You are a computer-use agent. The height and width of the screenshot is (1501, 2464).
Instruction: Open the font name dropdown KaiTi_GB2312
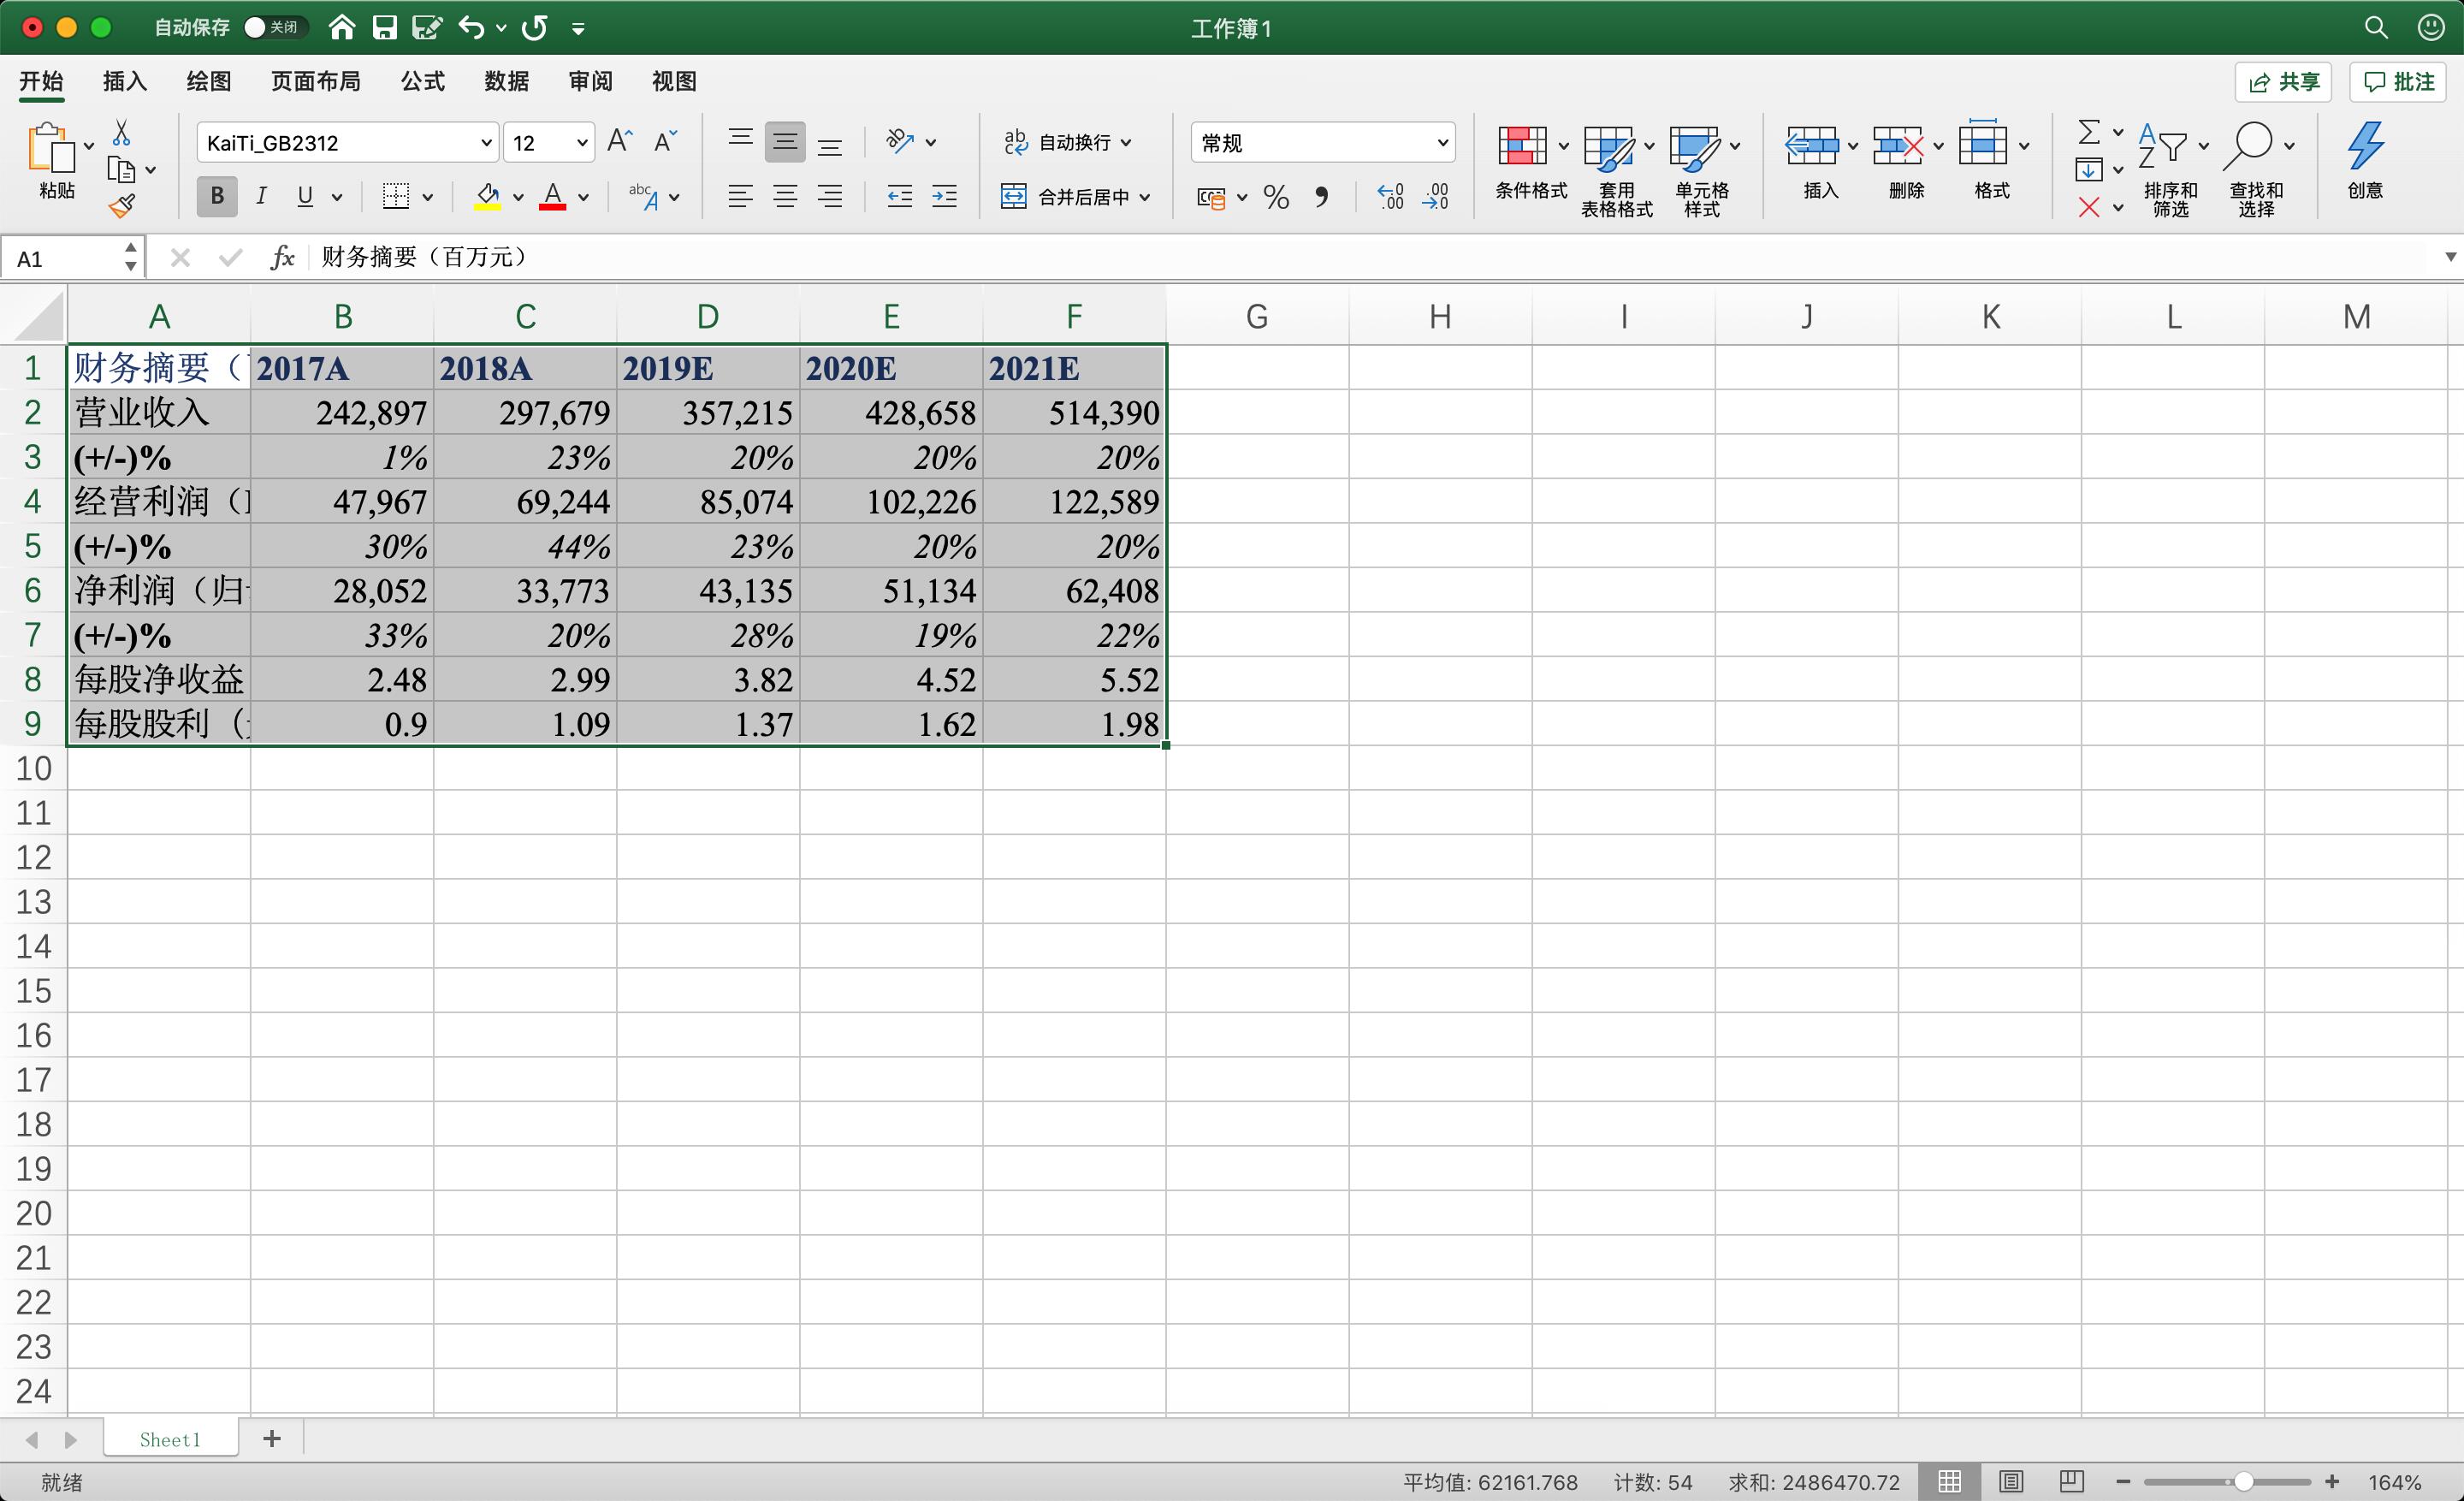486,143
